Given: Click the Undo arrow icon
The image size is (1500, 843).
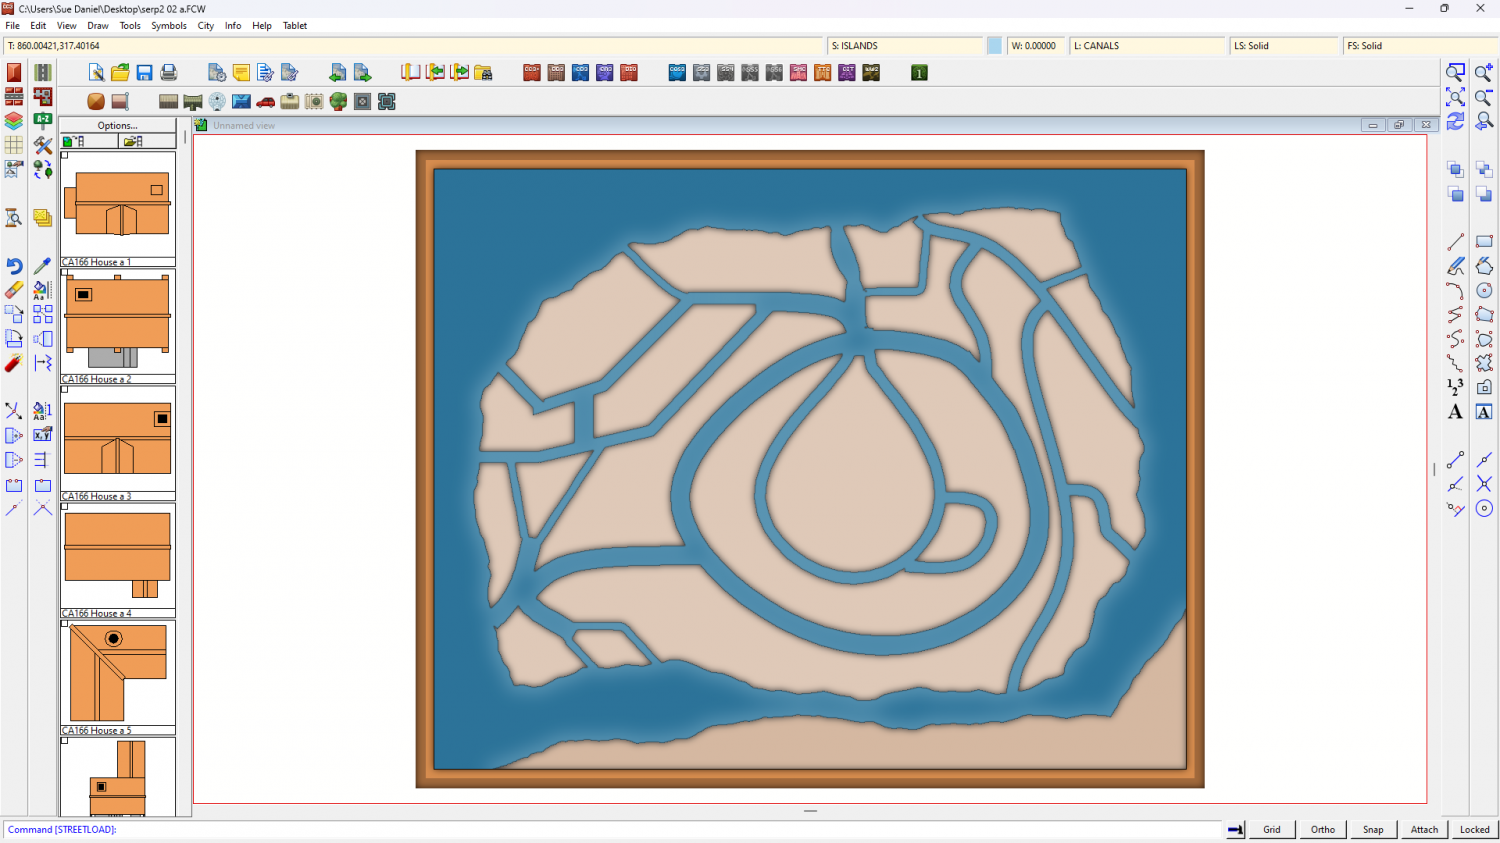Looking at the screenshot, I should click(x=14, y=266).
